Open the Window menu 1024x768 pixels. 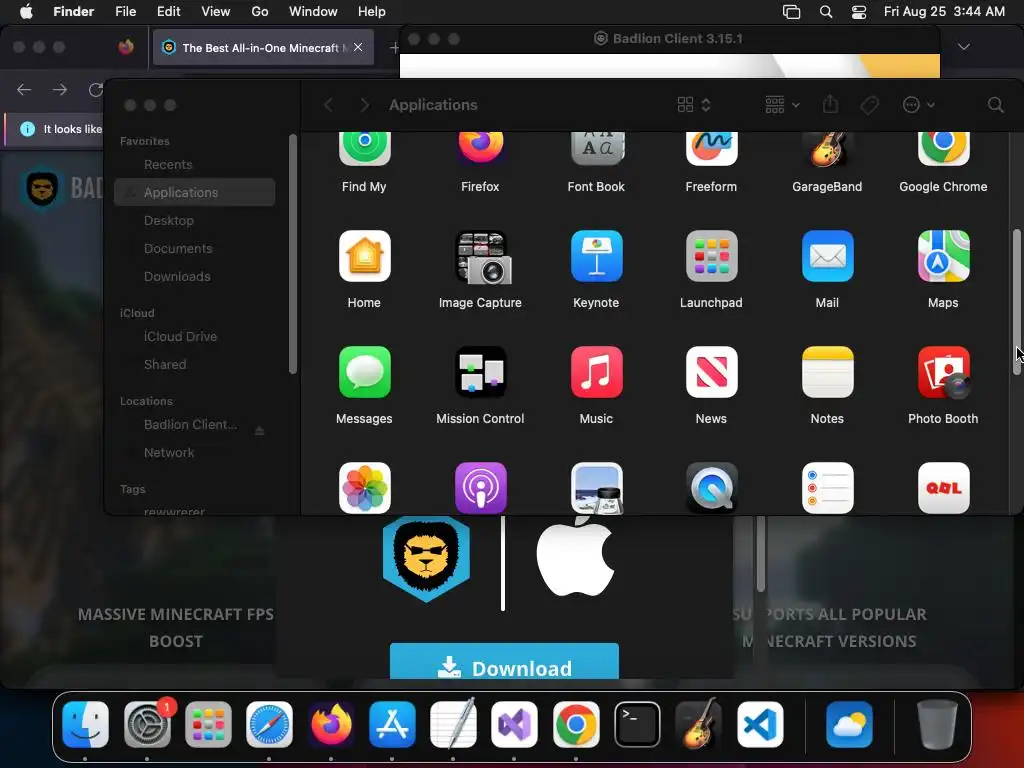point(313,12)
